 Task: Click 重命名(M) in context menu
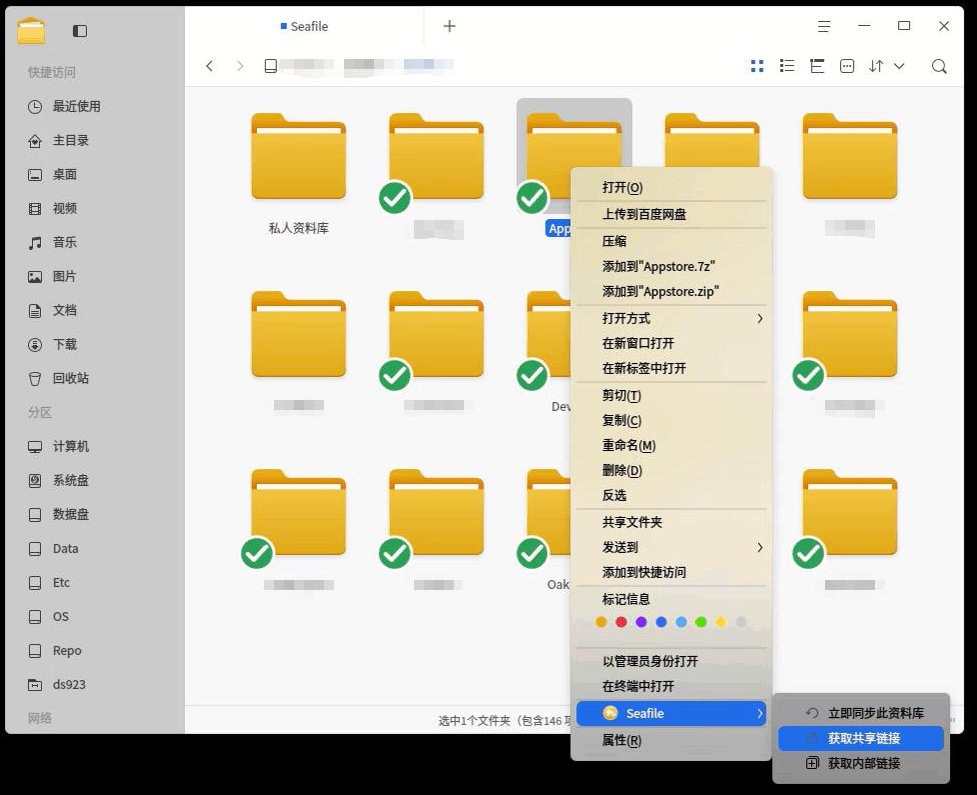(671, 445)
